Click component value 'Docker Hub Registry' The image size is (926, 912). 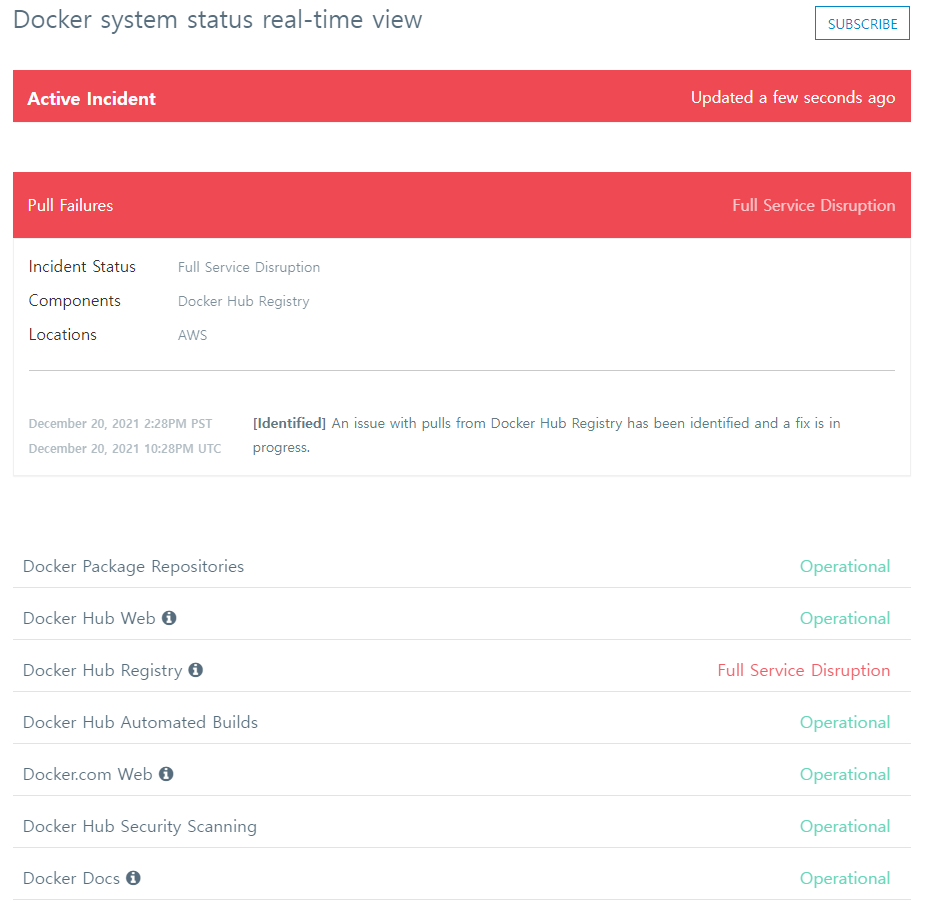pos(243,302)
